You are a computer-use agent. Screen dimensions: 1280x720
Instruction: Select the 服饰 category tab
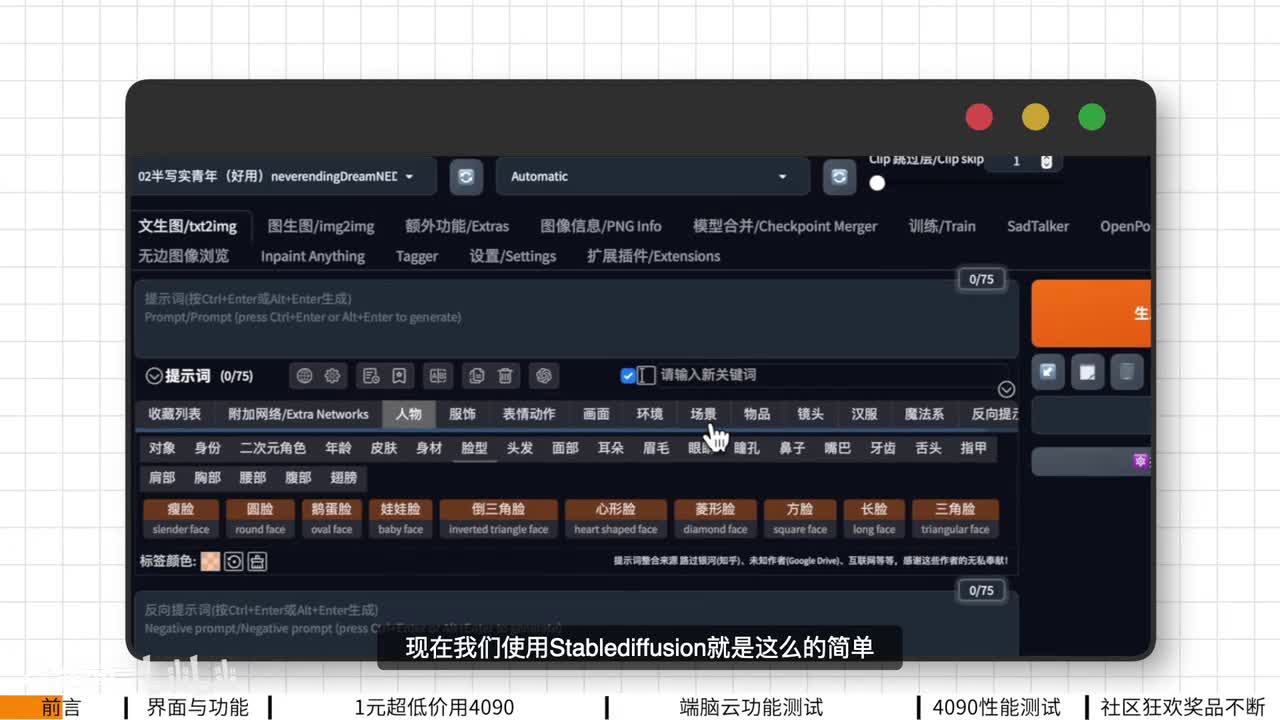462,414
